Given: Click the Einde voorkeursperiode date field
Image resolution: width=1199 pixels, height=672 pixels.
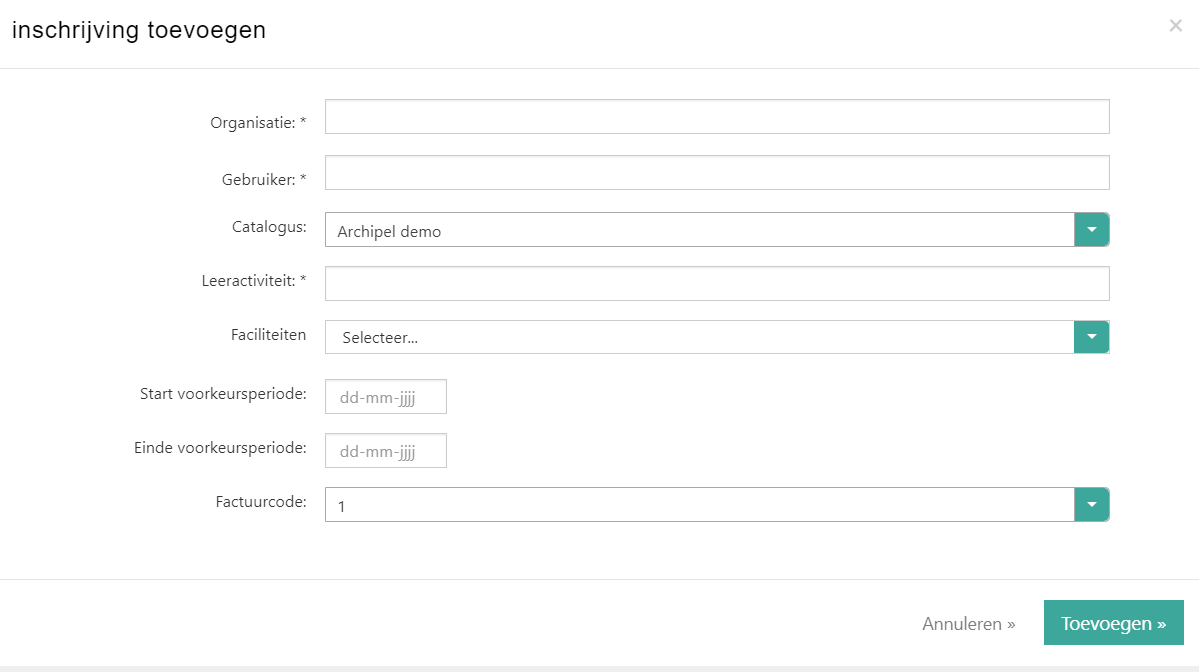Looking at the screenshot, I should [x=385, y=451].
